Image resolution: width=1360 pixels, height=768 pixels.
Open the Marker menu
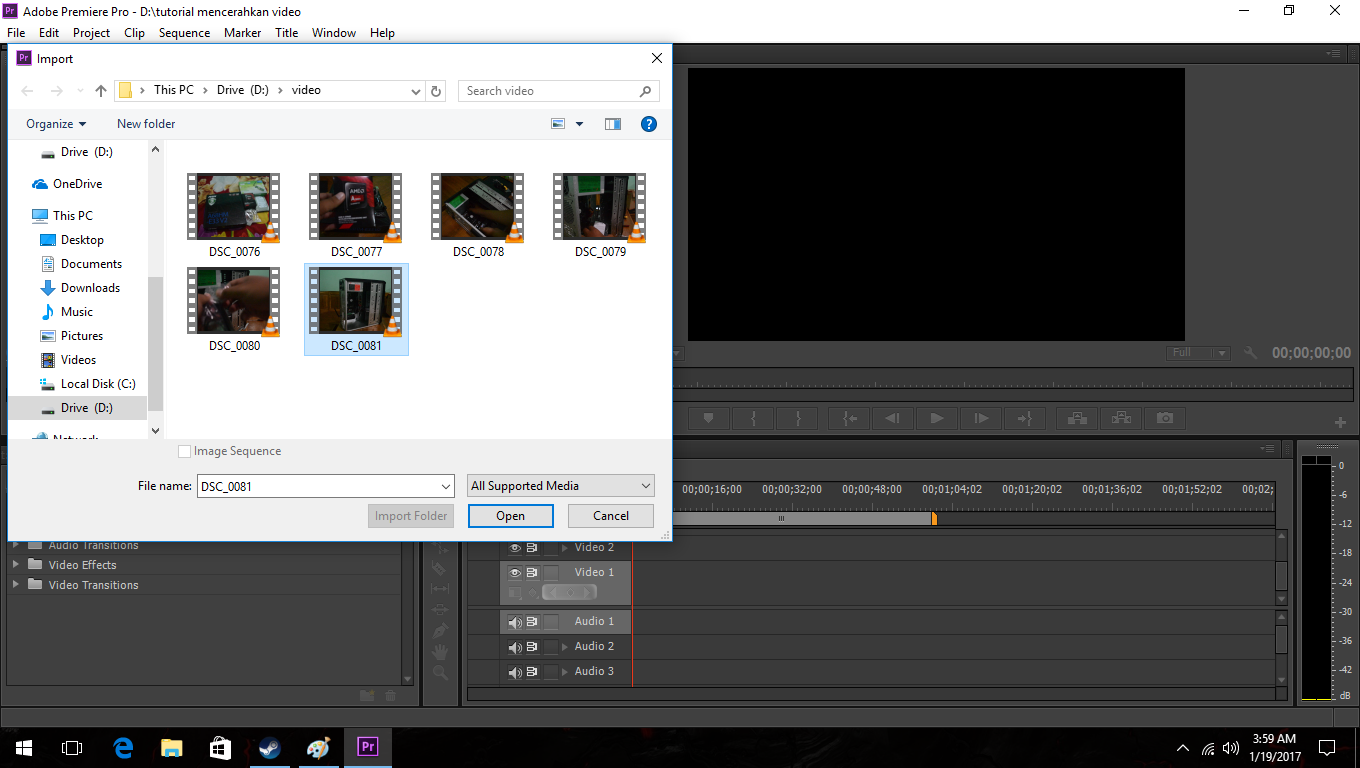(243, 33)
